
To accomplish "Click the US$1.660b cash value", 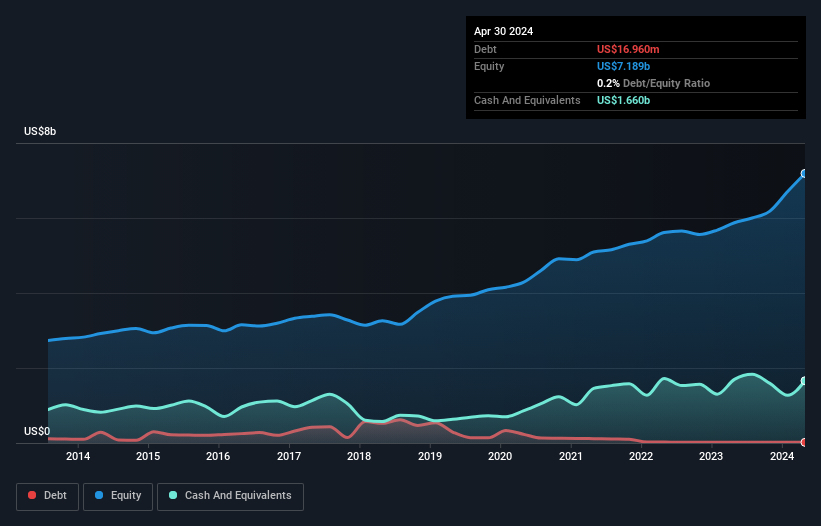I will click(623, 100).
